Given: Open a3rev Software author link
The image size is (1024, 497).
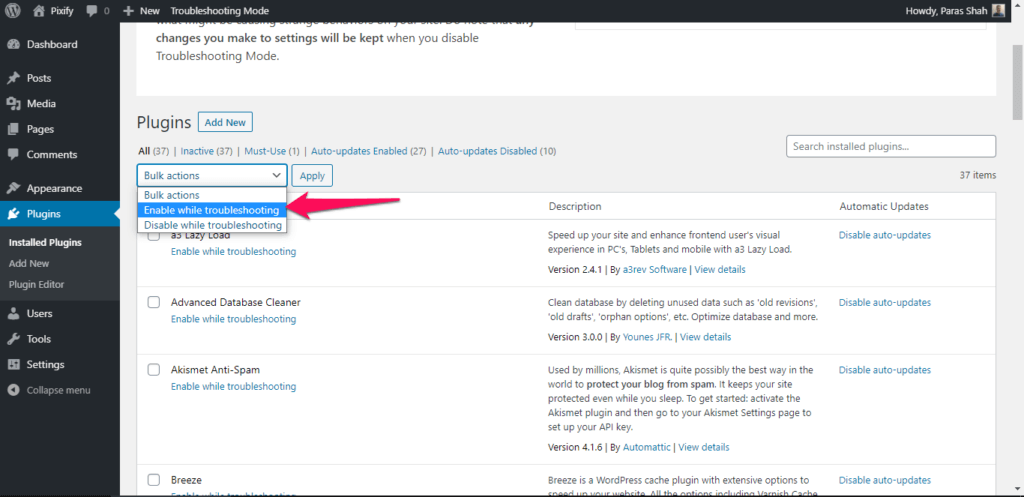Looking at the screenshot, I should coord(654,269).
